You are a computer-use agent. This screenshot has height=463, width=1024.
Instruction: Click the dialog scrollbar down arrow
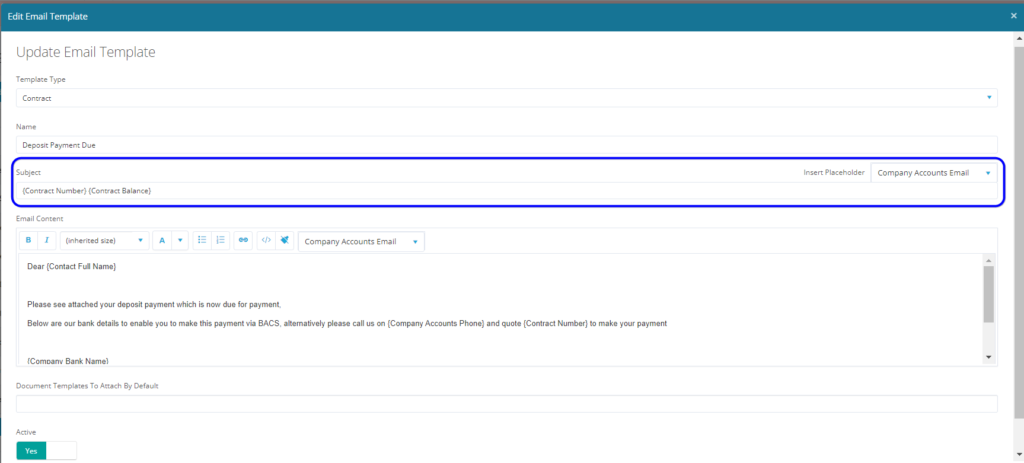pyautogui.click(x=1018, y=453)
